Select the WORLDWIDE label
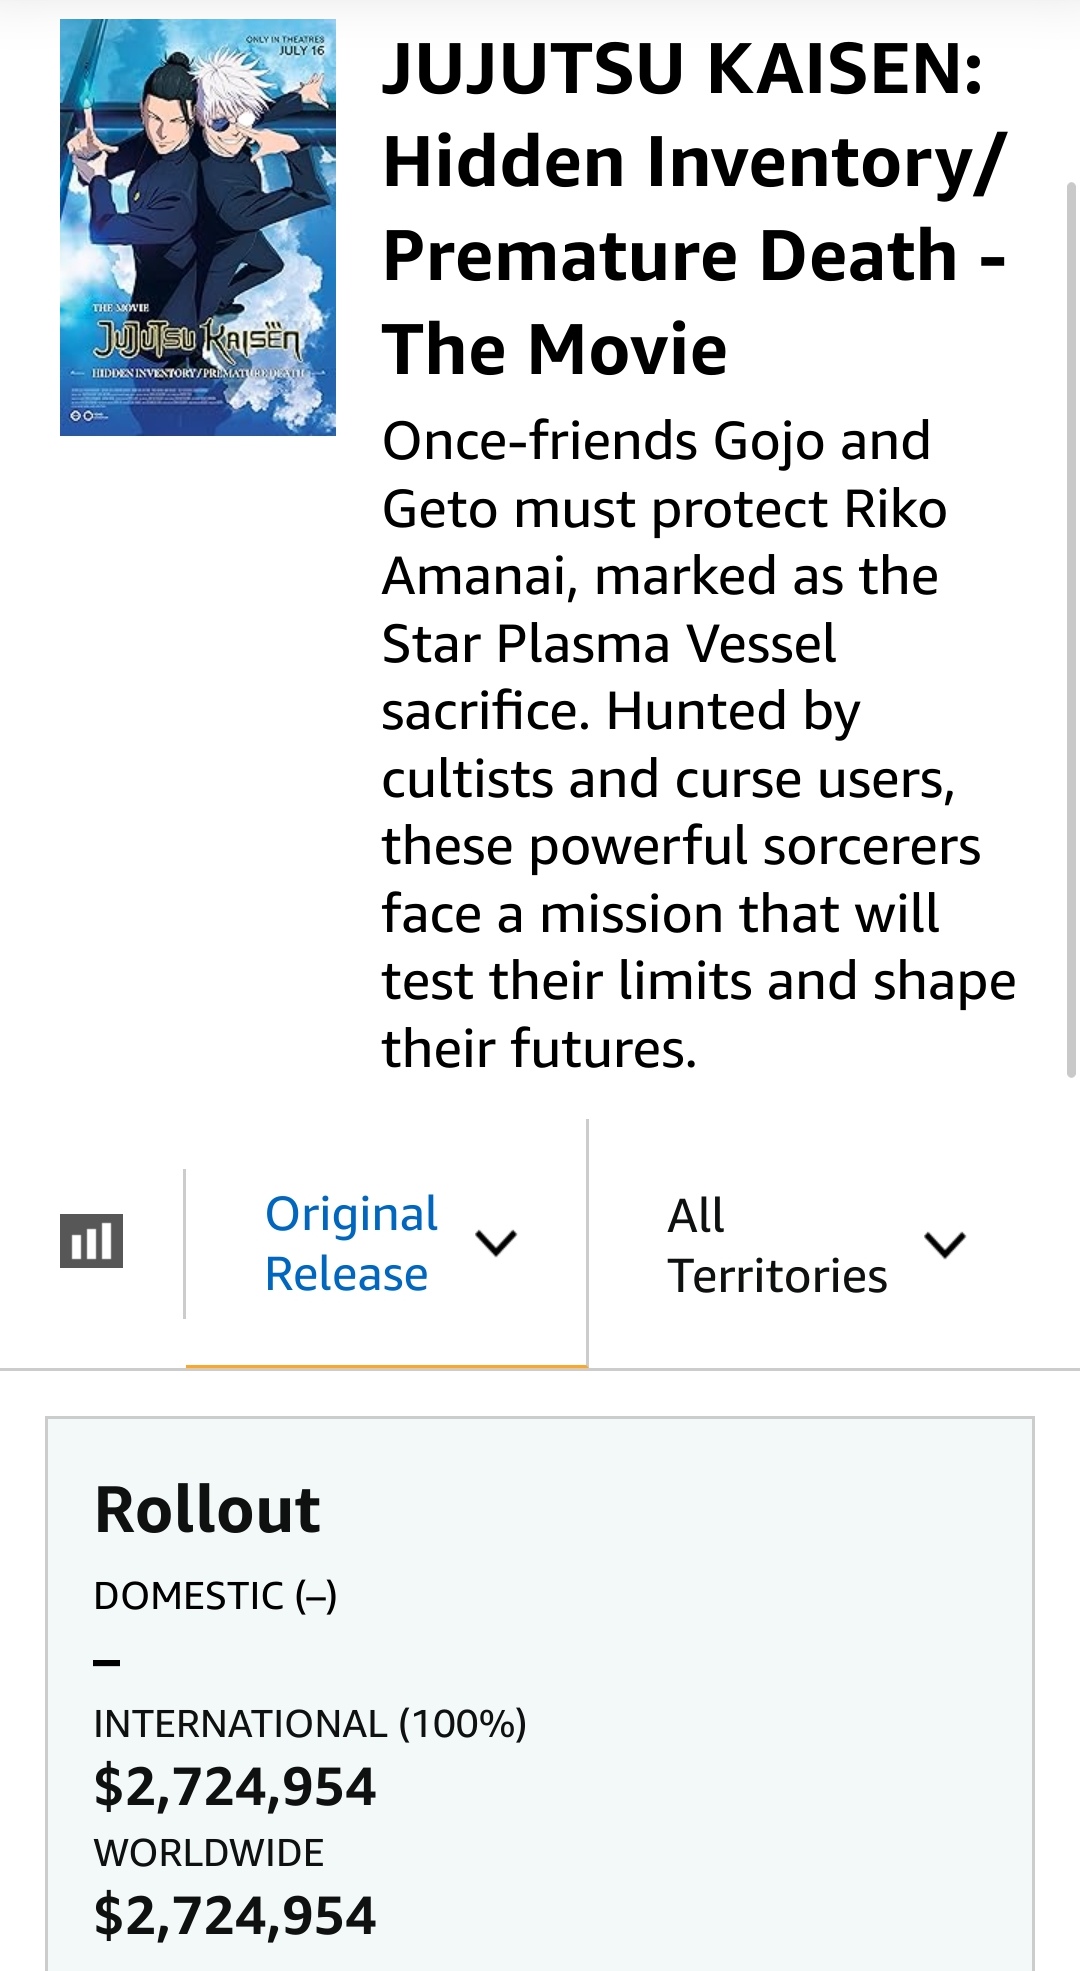1080x1971 pixels. [x=209, y=1853]
